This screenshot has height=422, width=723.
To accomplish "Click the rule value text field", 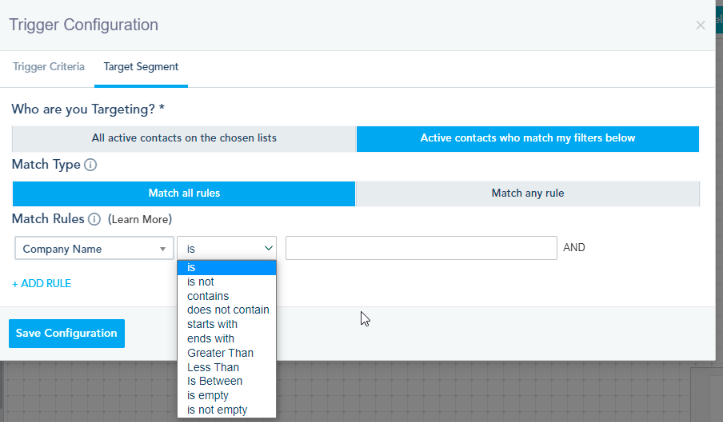I will [x=420, y=248].
